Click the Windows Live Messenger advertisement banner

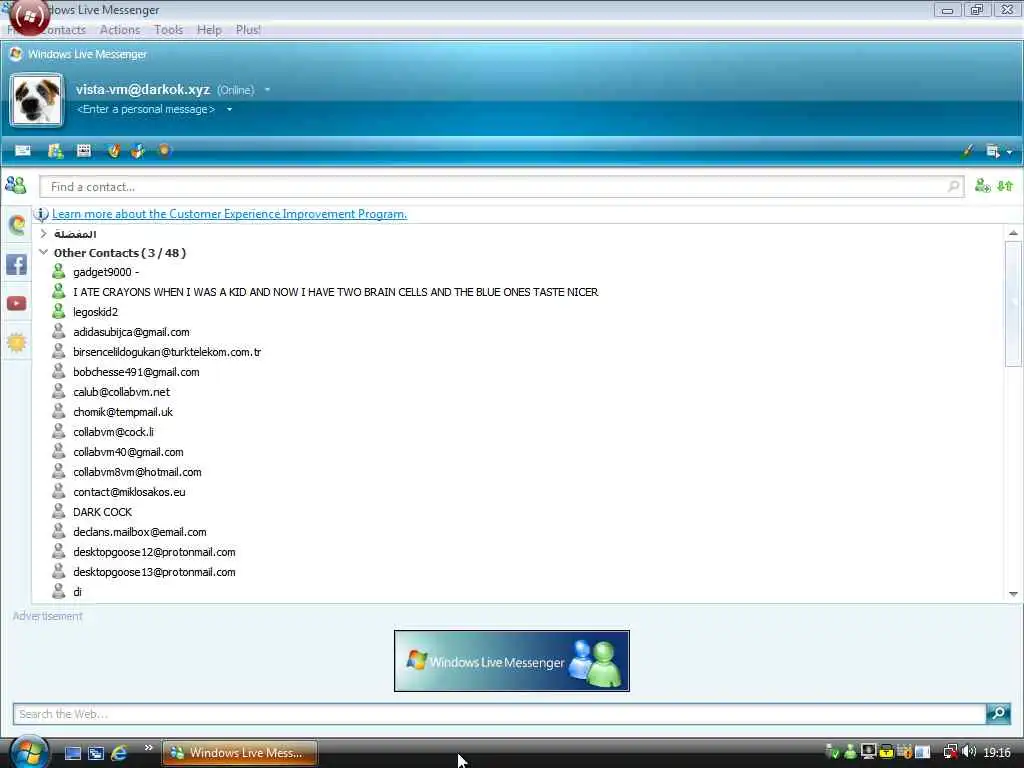tap(512, 661)
